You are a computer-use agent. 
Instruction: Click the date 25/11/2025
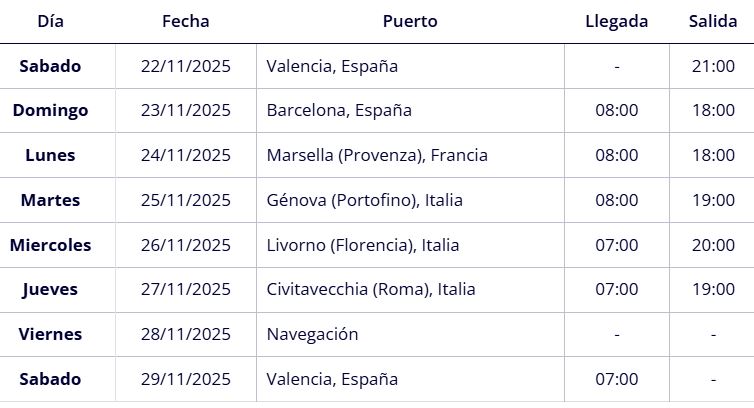pos(185,200)
